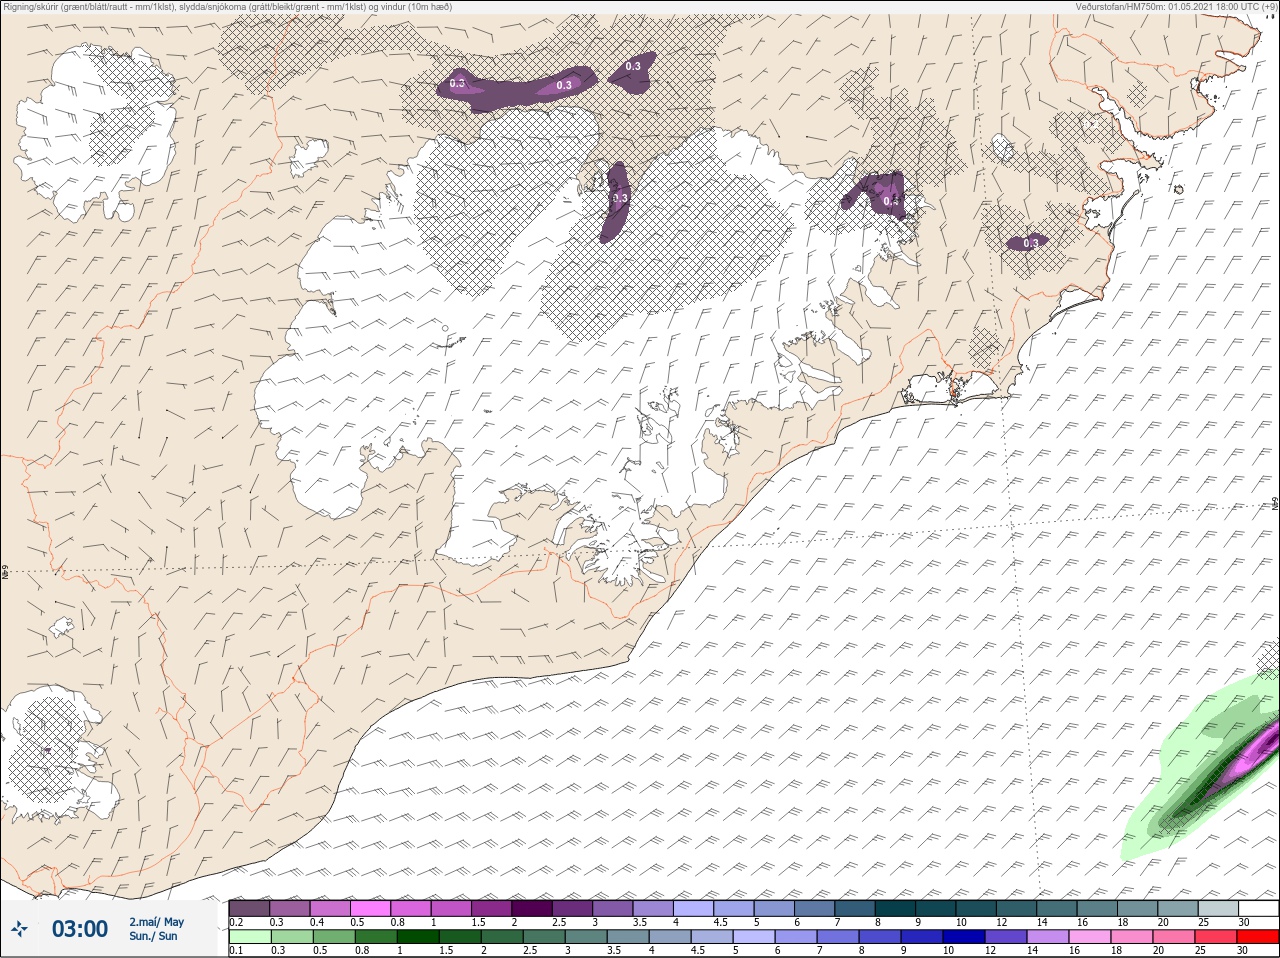Image resolution: width=1280 pixels, height=958 pixels.
Task: Pick the 0.2 swatch in top legend row
Action: (x=249, y=908)
